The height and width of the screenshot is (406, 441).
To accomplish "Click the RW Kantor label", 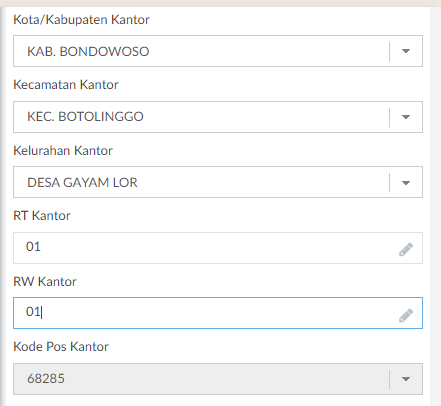I will tap(45, 282).
